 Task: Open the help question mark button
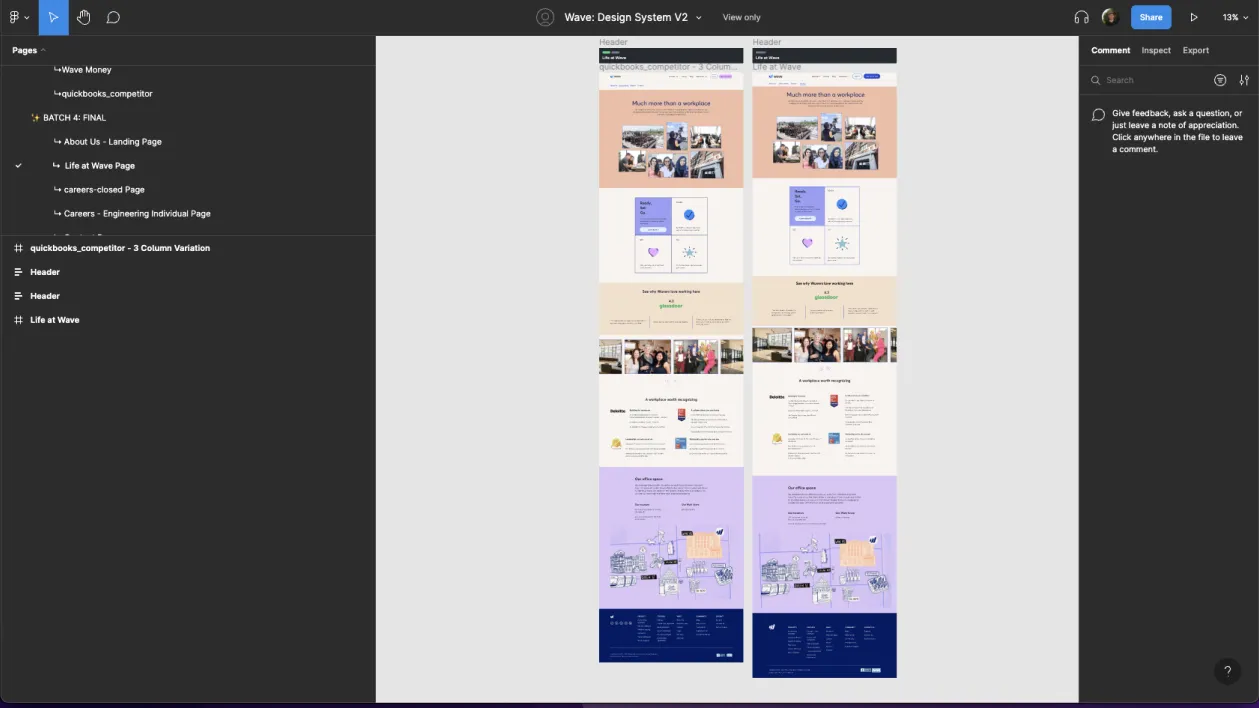pos(1227,671)
